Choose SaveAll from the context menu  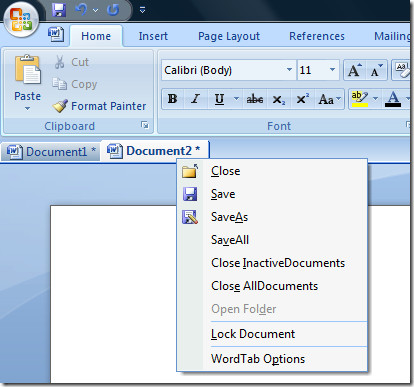[273, 240]
